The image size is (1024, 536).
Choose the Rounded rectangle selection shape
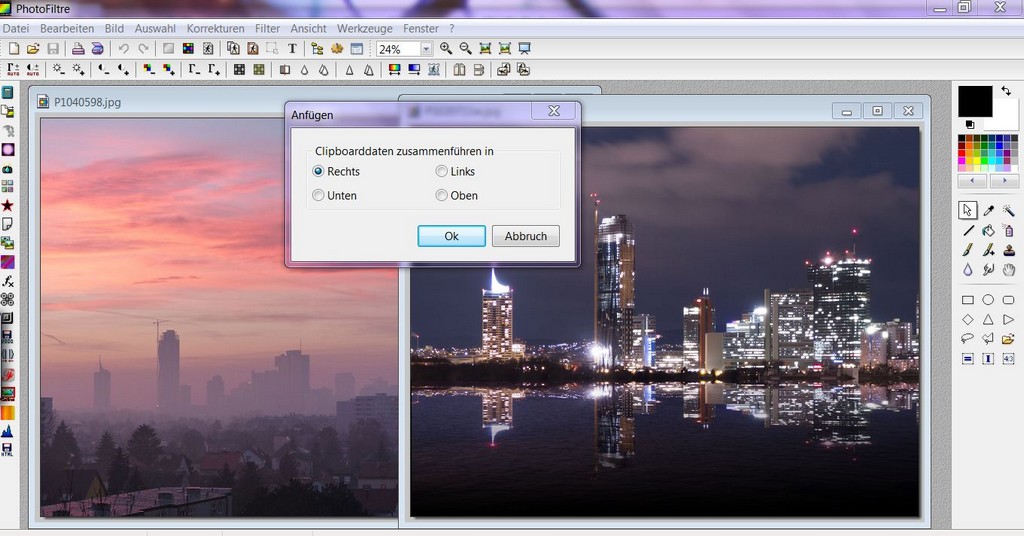pyautogui.click(x=1008, y=300)
